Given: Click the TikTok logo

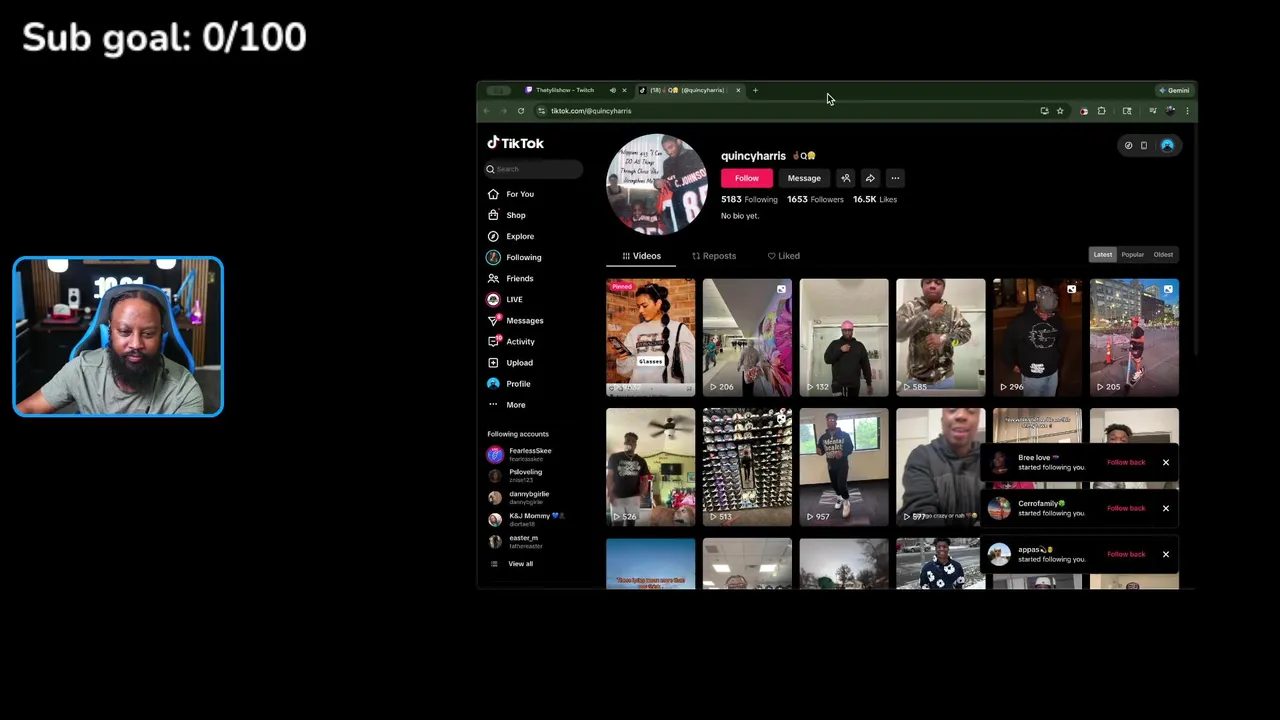Looking at the screenshot, I should click(515, 143).
